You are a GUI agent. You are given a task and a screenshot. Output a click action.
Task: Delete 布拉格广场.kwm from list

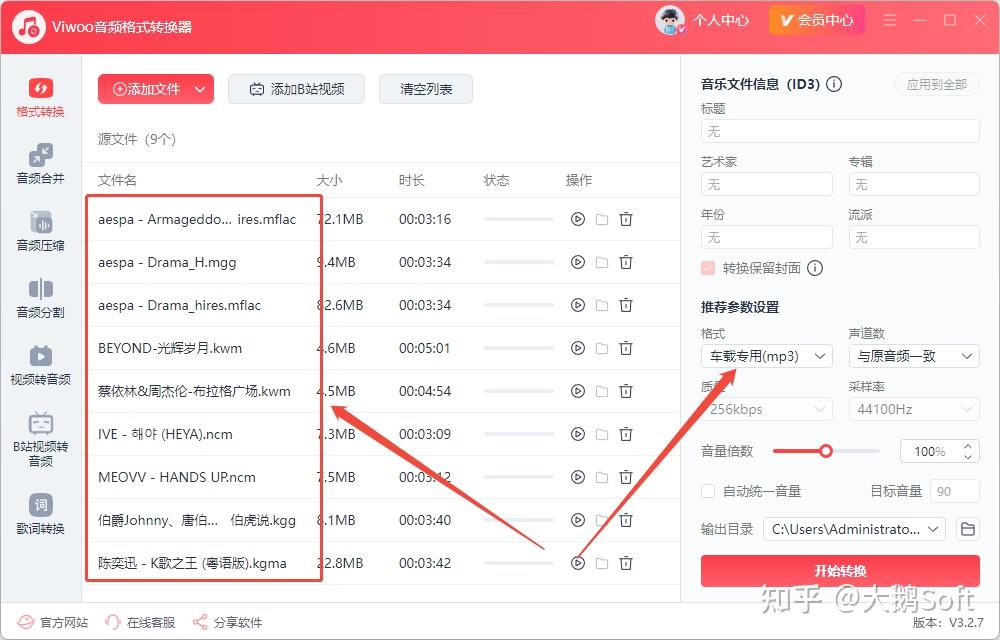tap(626, 391)
